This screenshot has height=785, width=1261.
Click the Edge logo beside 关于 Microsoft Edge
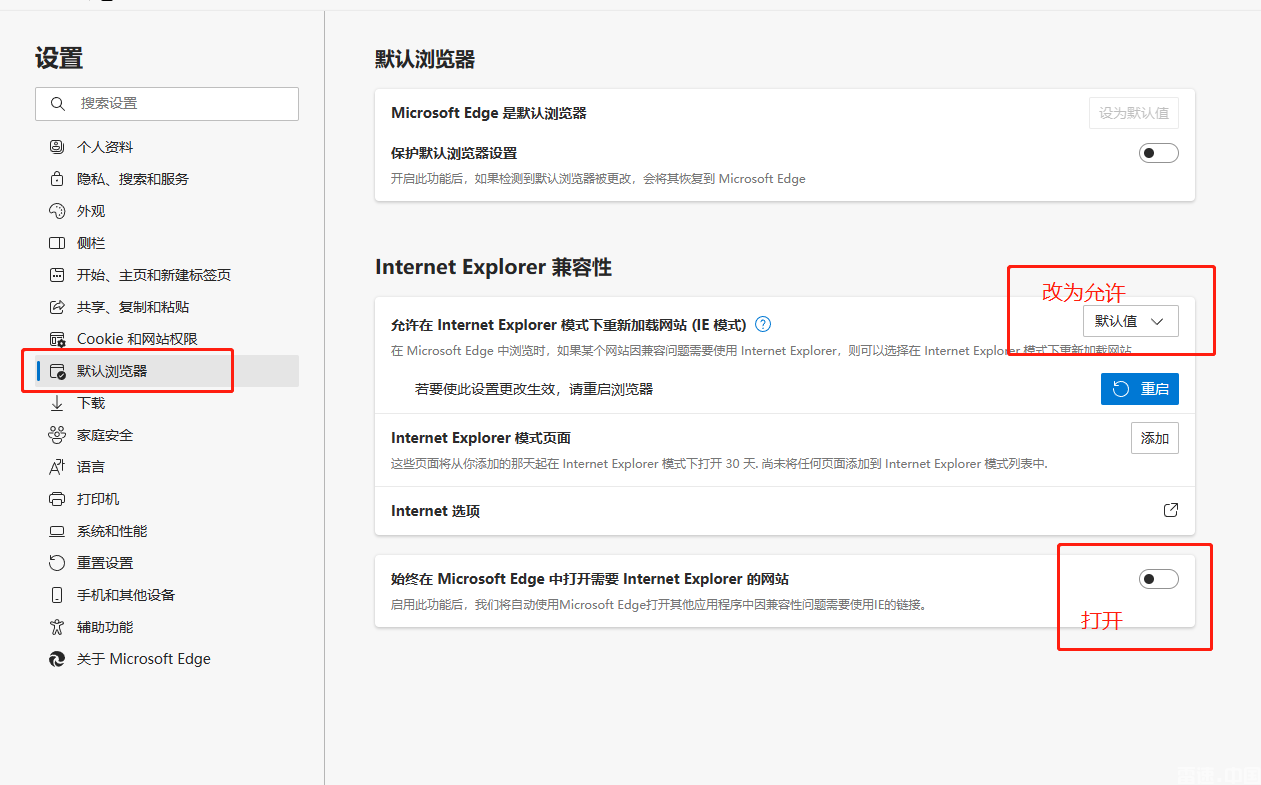click(x=57, y=659)
